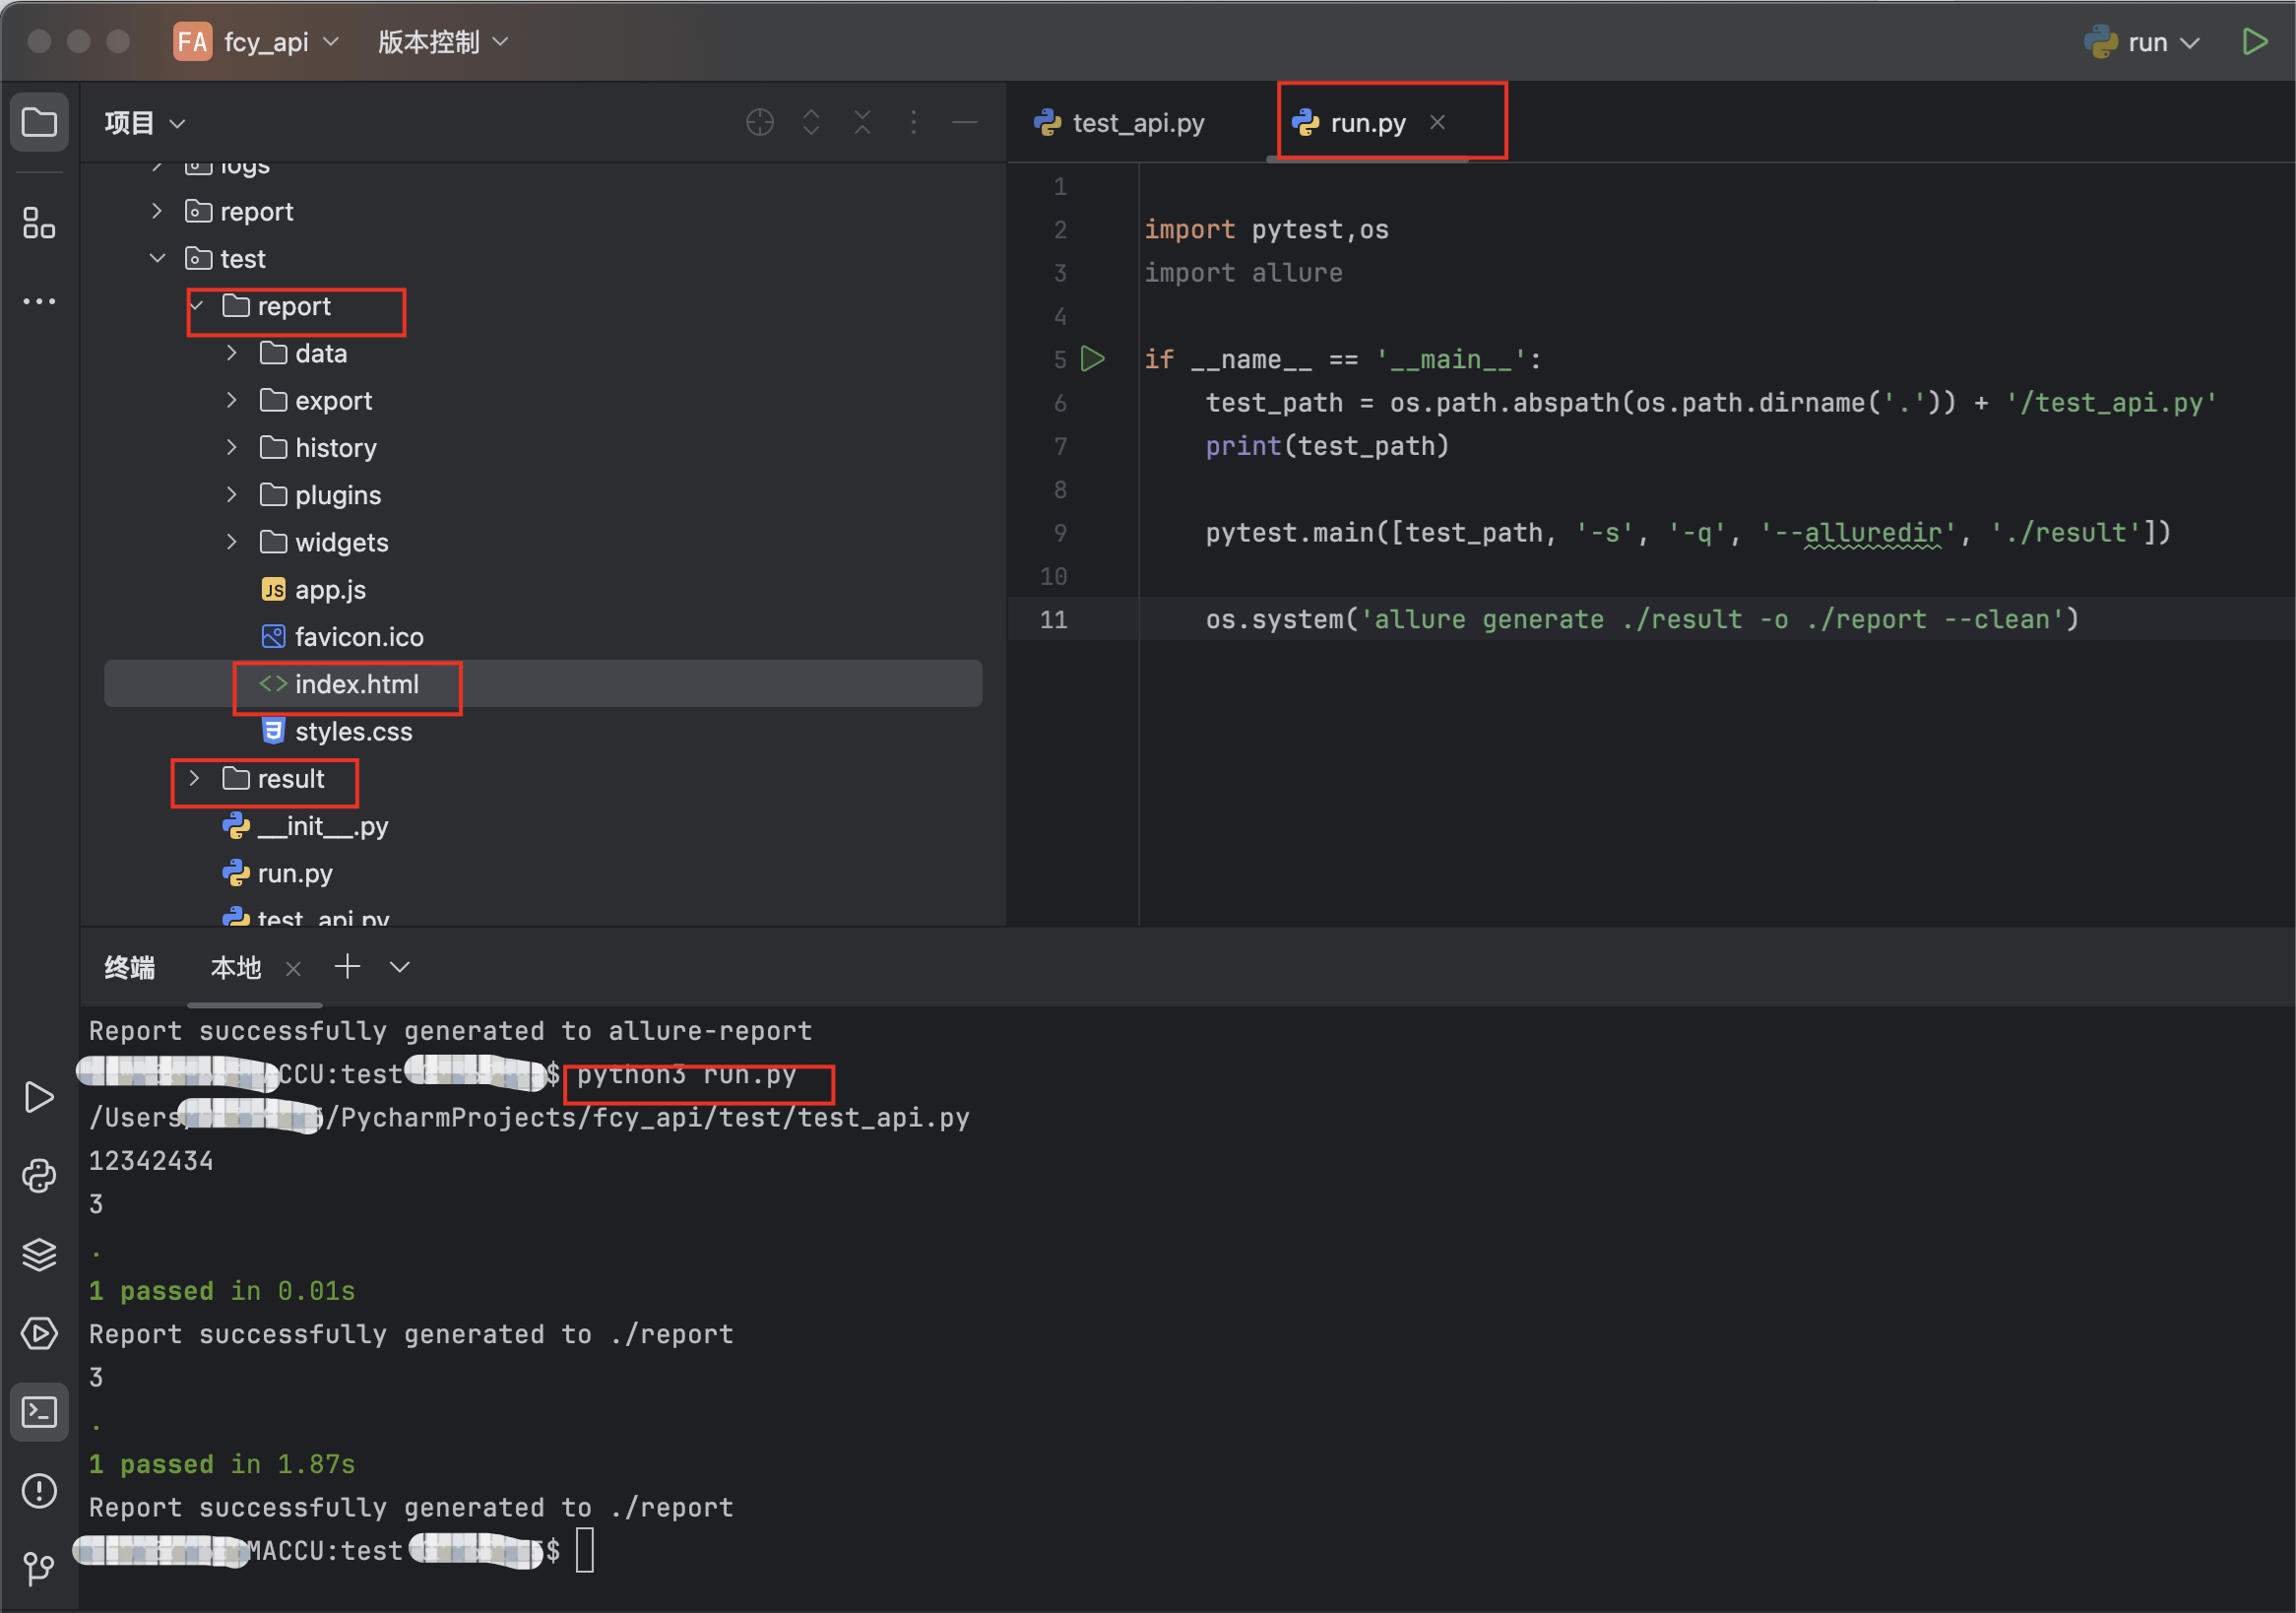Open the Problems tool window icon
The width and height of the screenshot is (2296, 1613).
tap(39, 1490)
